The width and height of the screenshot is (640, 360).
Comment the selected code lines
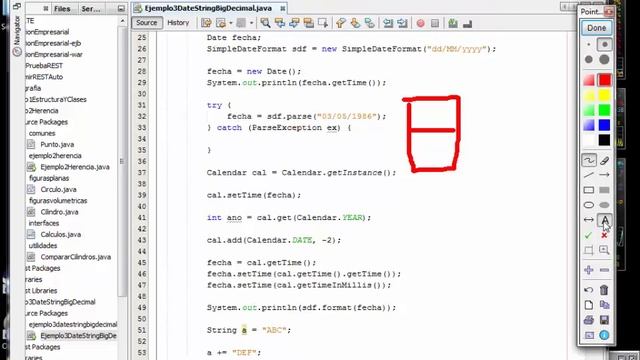coord(453,23)
